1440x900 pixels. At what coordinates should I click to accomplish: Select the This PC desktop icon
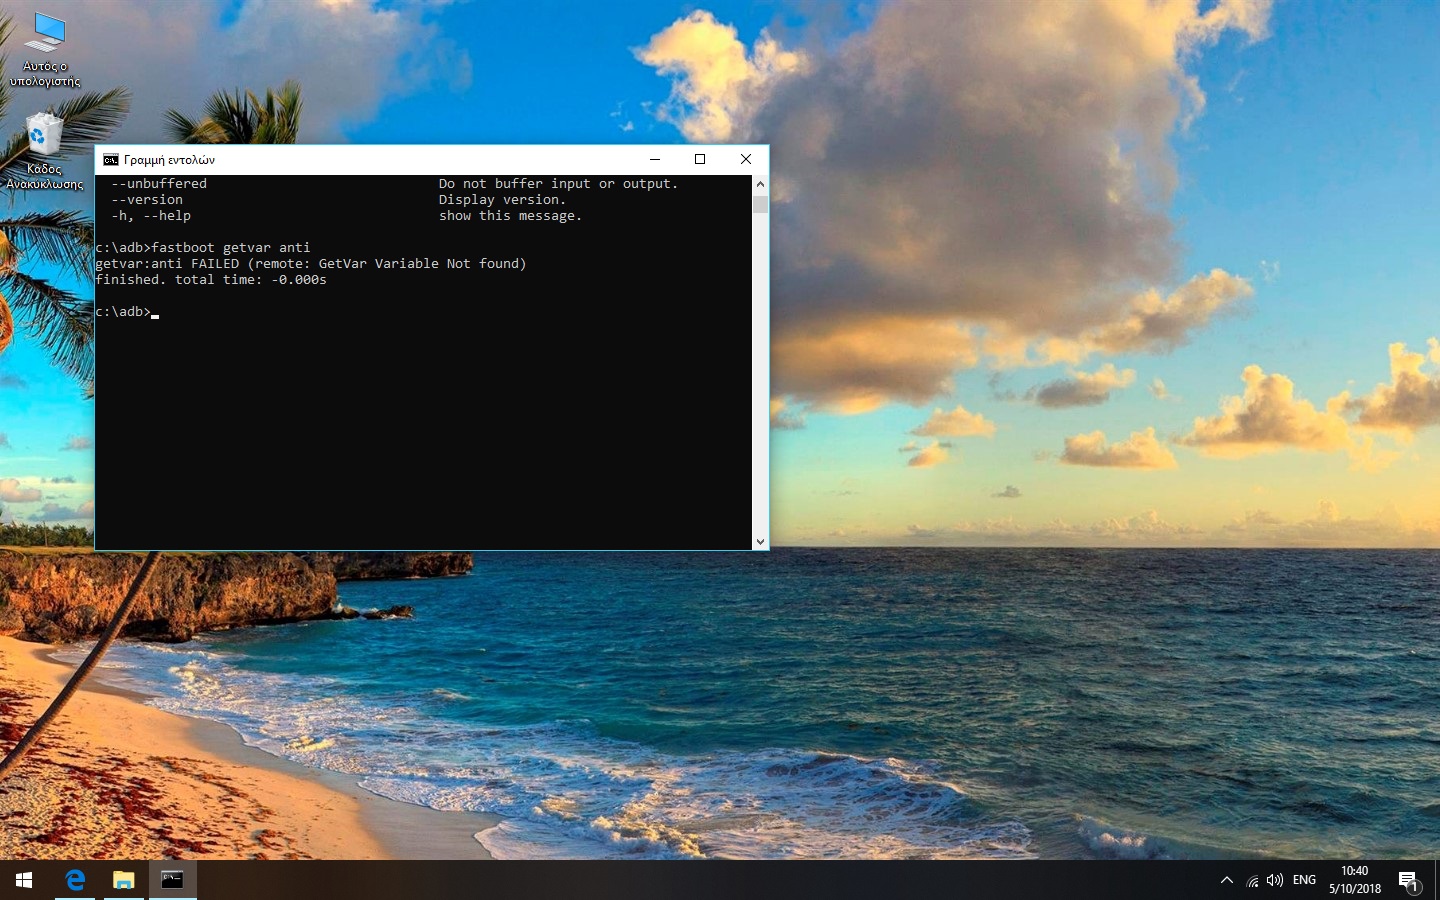(x=45, y=50)
